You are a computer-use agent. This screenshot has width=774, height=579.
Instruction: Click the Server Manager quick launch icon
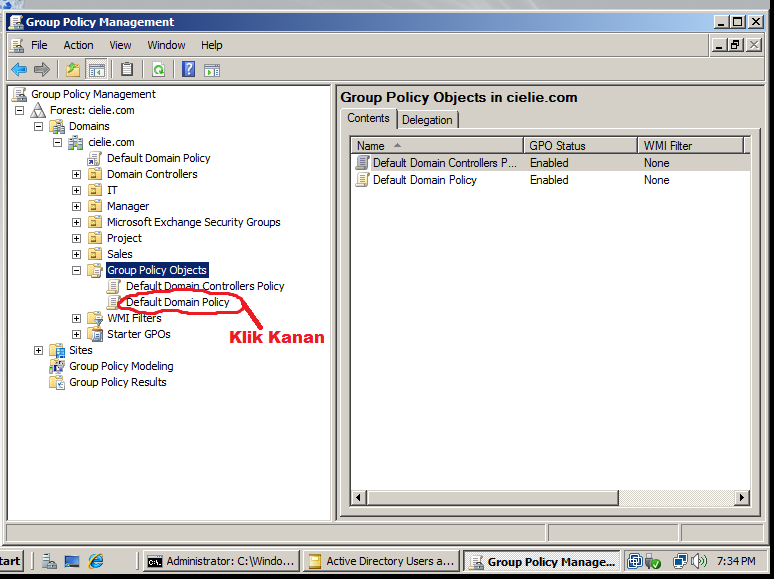click(49, 561)
